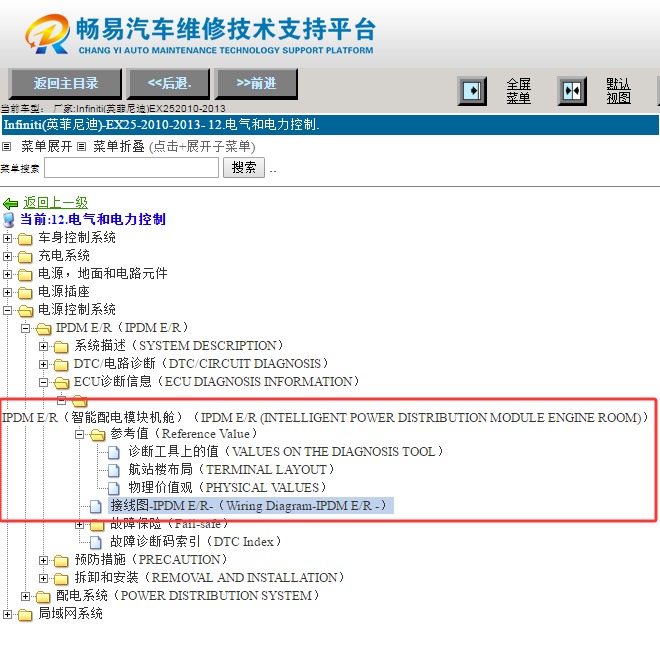Open 接线图-IPDM E/R Wiring Diagram item
This screenshot has width=660, height=654.
(x=251, y=506)
